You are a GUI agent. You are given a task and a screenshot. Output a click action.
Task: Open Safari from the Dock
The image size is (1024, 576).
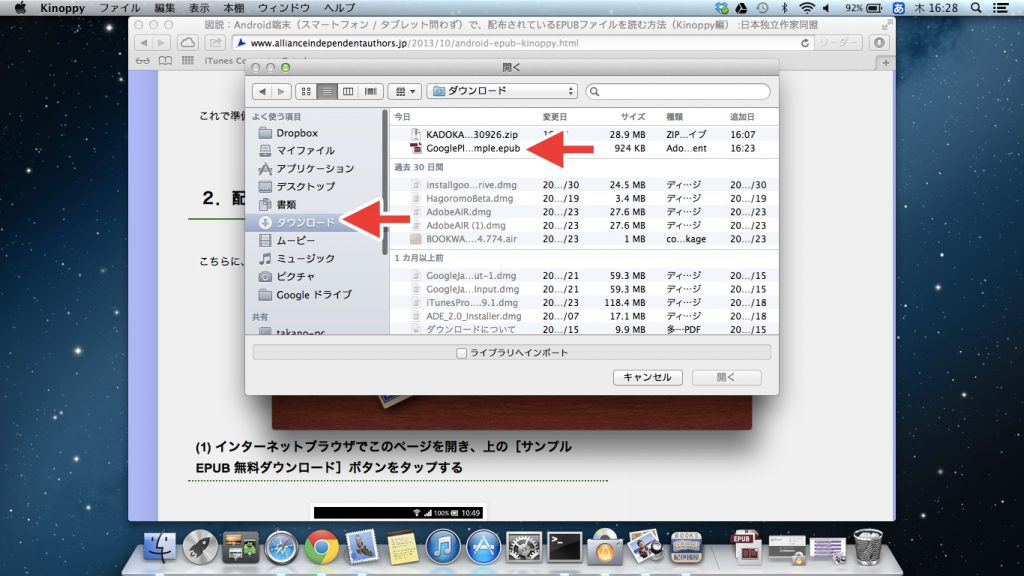click(281, 547)
